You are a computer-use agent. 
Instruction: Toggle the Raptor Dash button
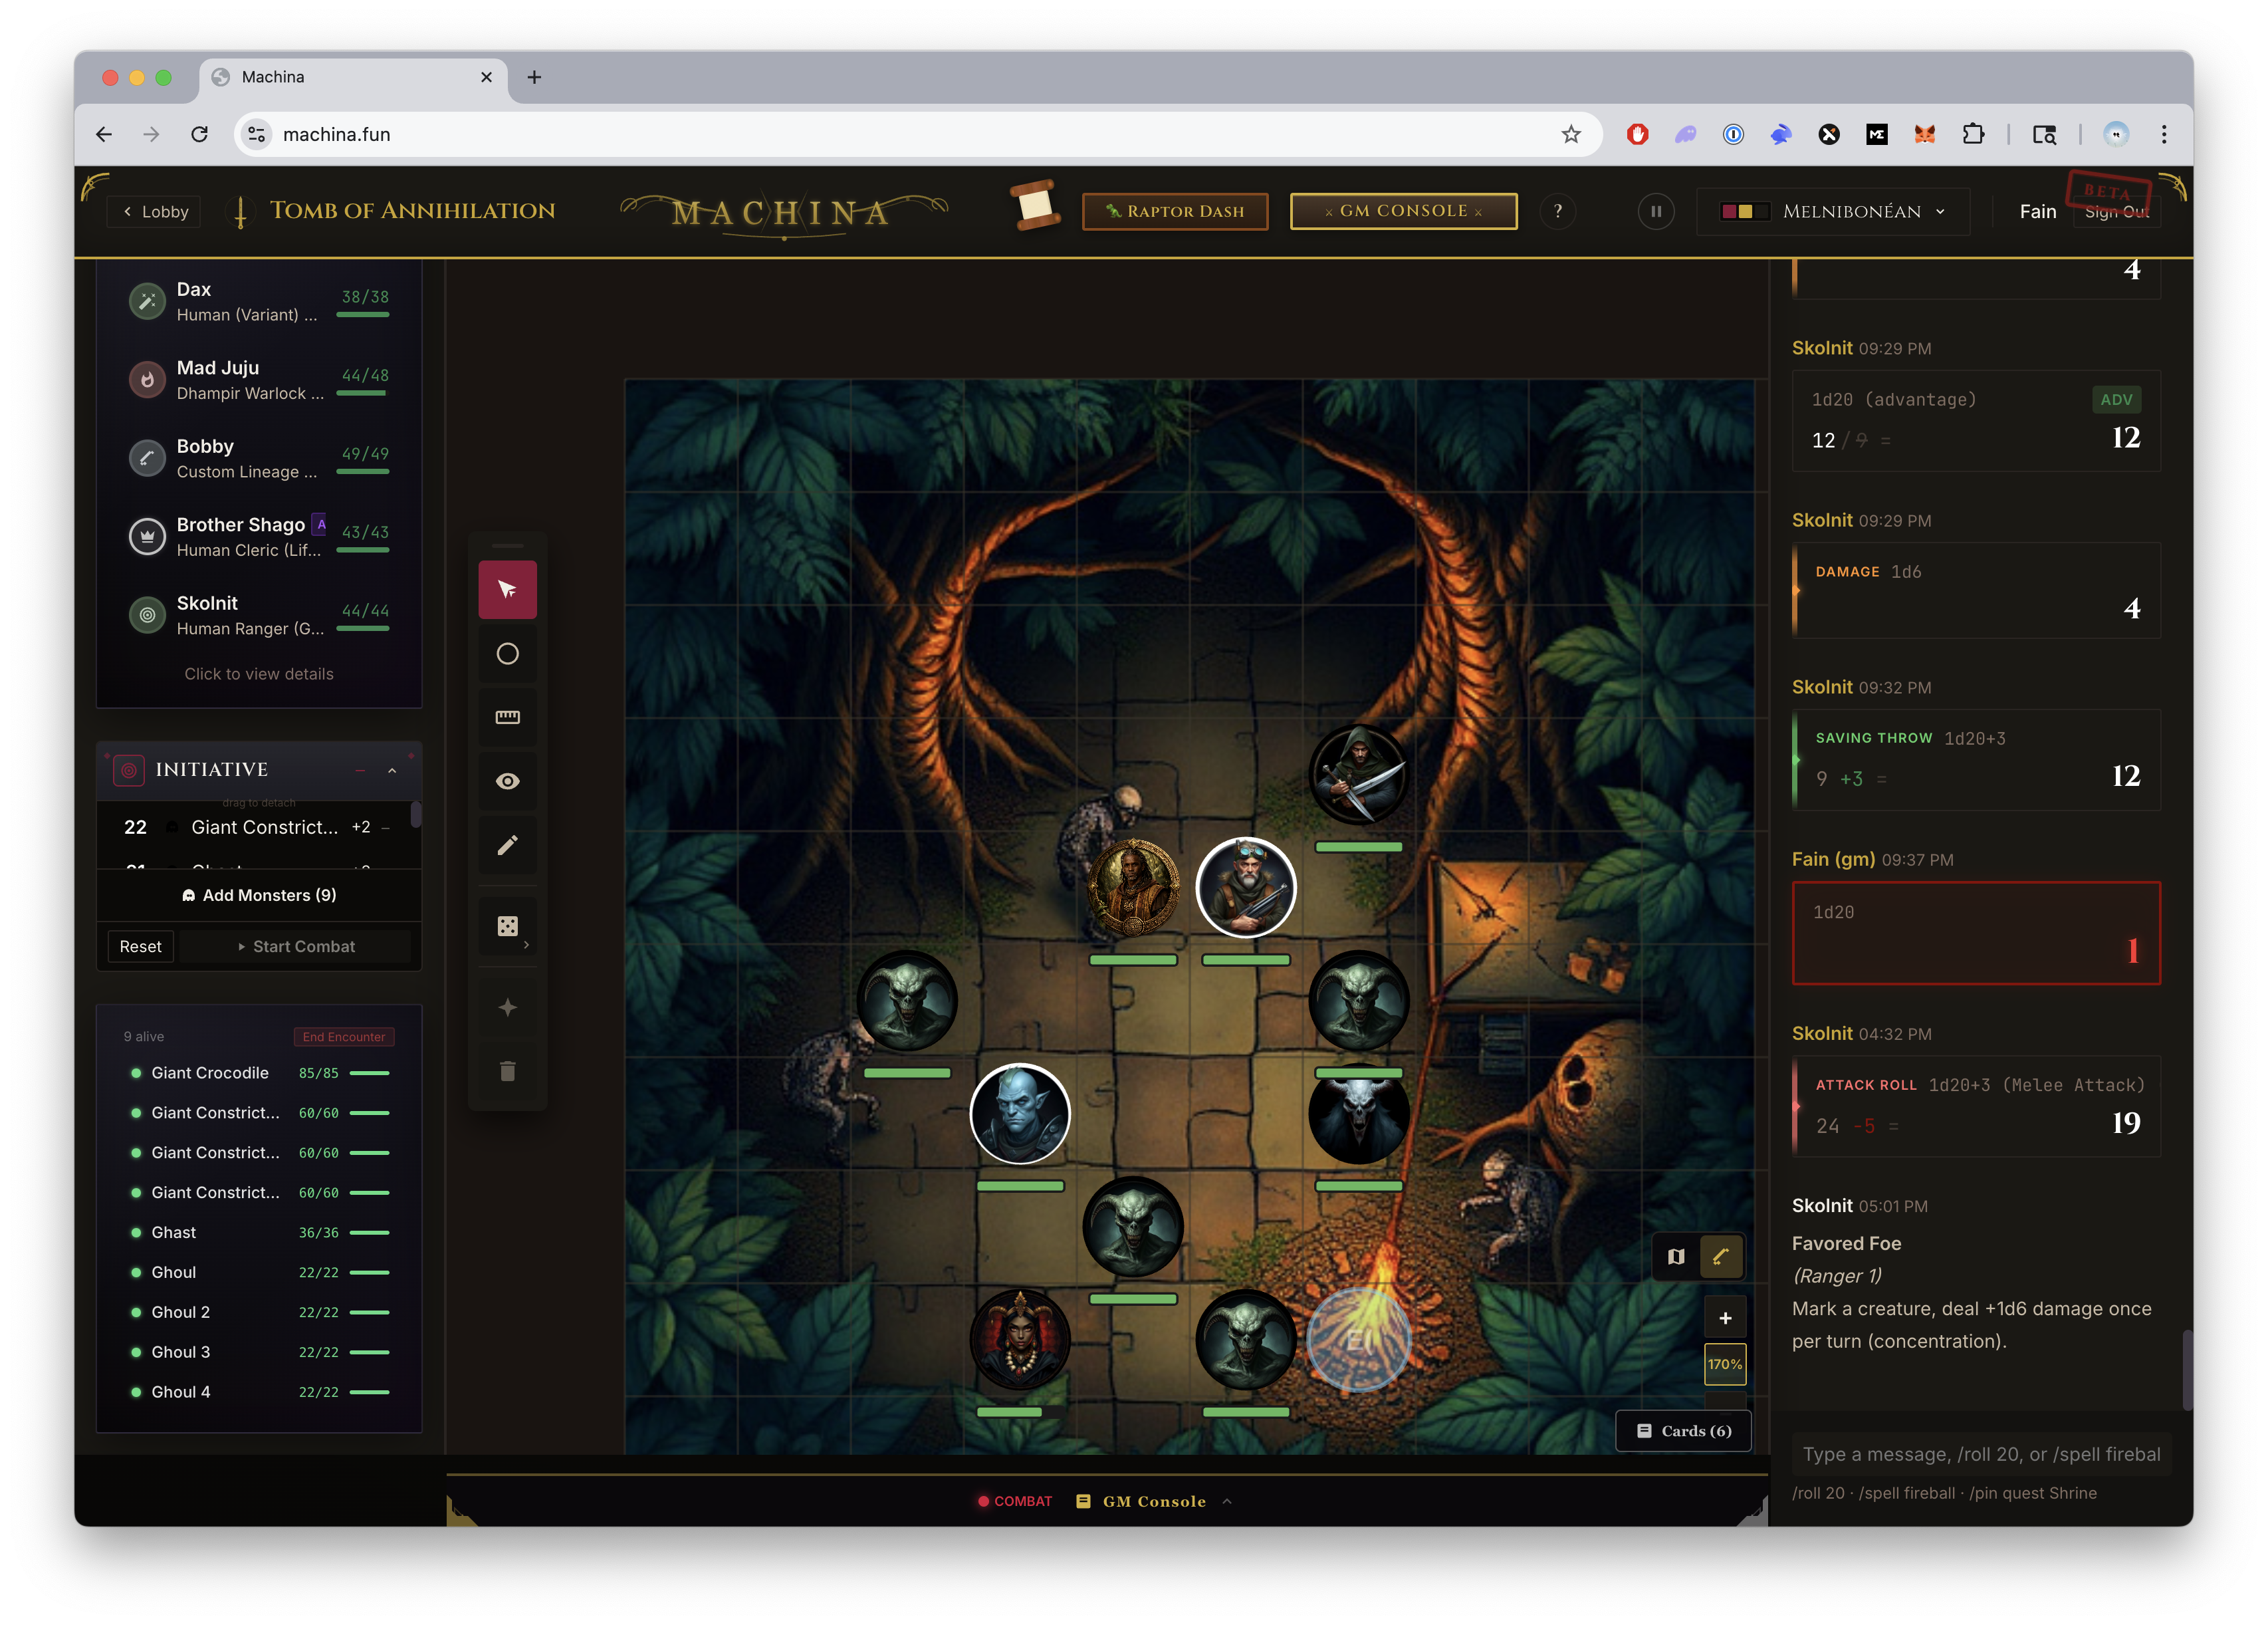click(x=1175, y=211)
